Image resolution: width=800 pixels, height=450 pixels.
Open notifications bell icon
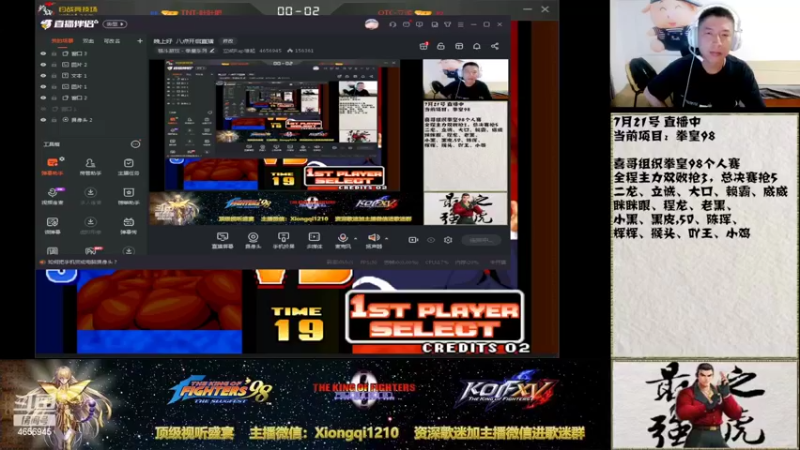[x=477, y=46]
